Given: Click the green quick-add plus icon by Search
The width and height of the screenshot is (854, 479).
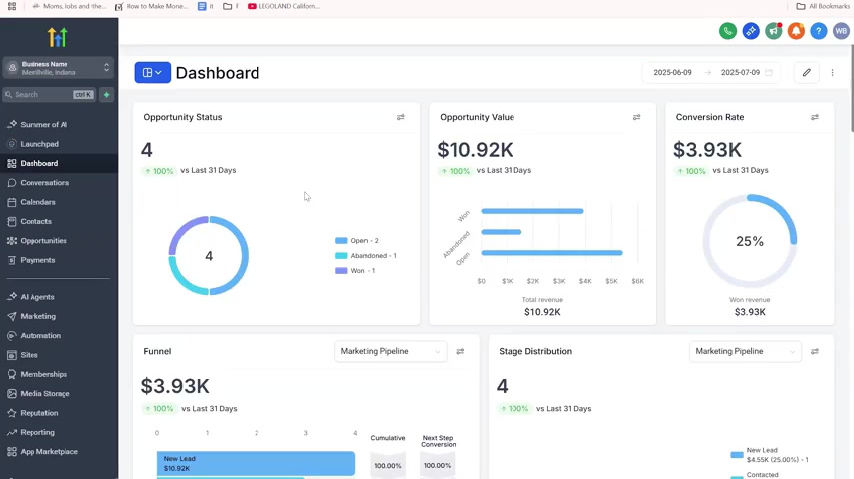Looking at the screenshot, I should 107,95.
